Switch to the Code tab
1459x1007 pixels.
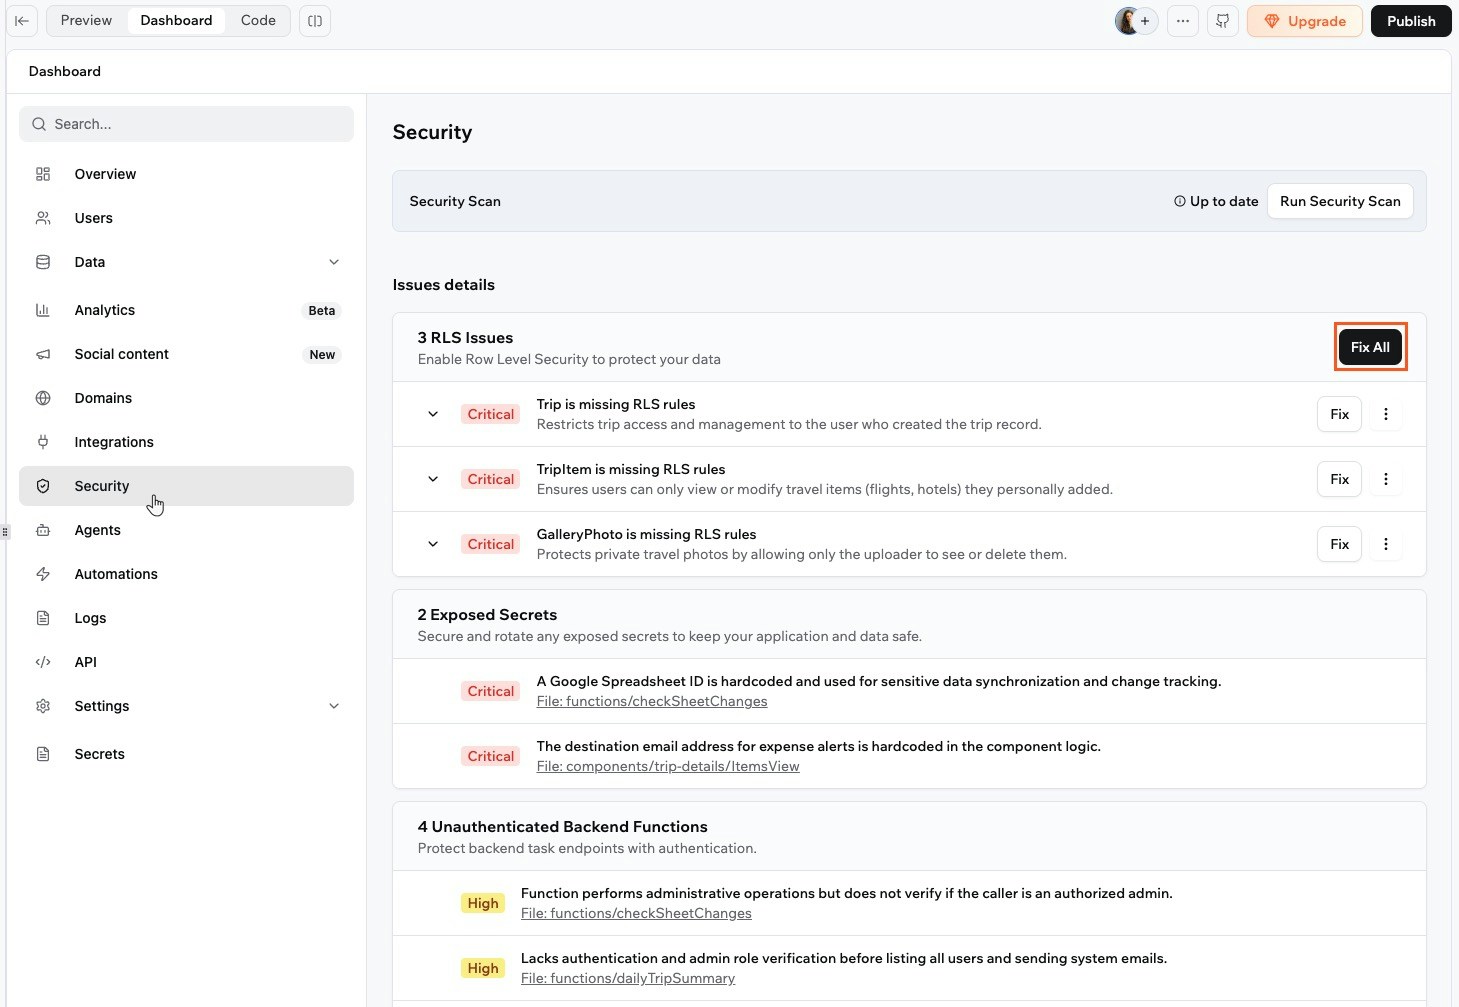coord(257,20)
